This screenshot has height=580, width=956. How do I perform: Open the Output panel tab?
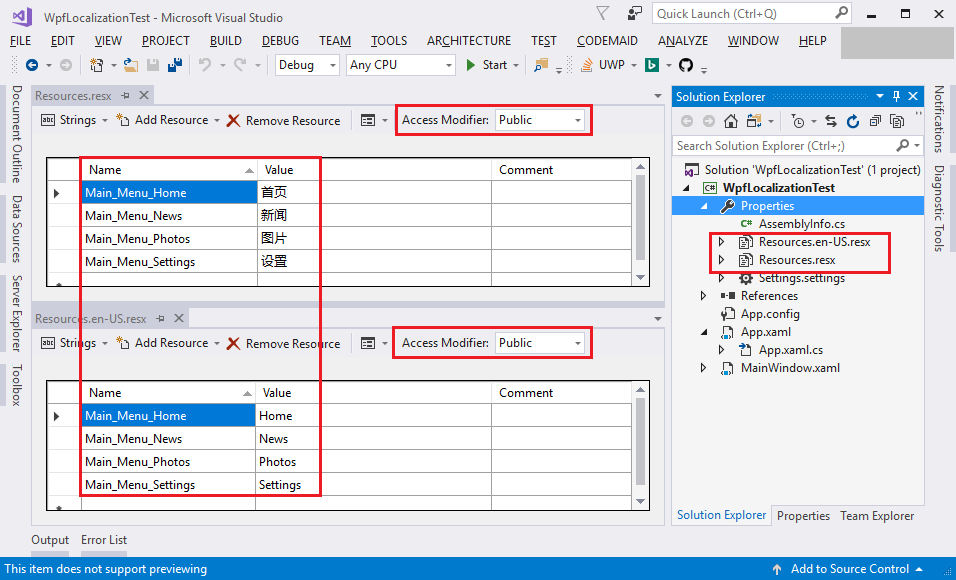coord(50,540)
